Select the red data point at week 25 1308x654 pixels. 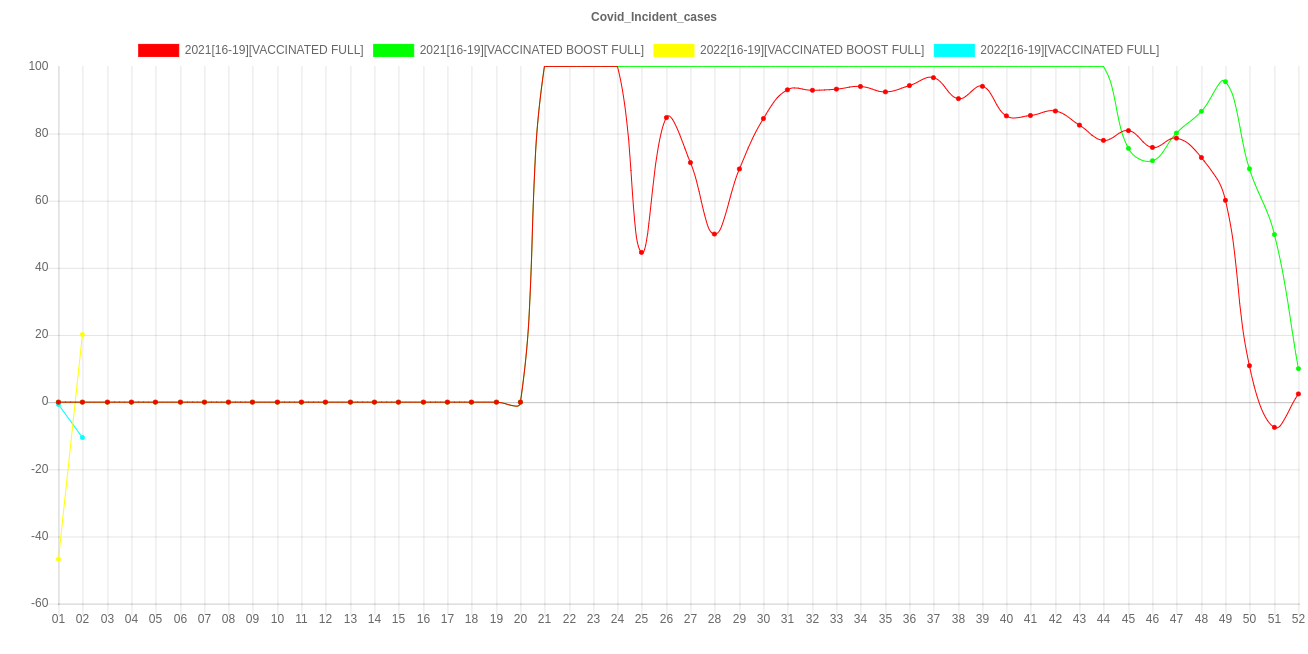point(641,252)
